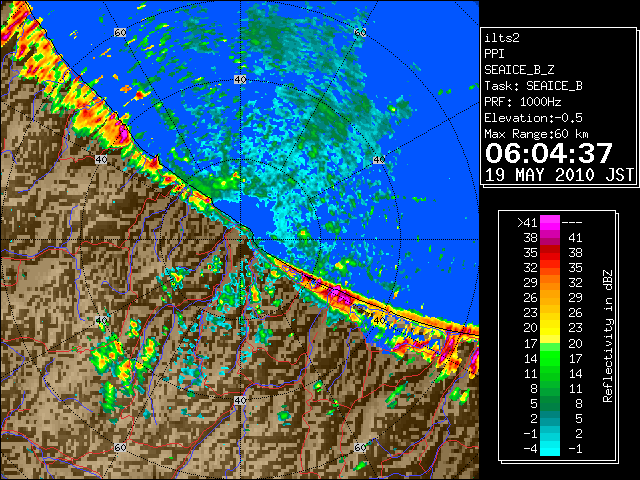Select the 'Elevation:-0.5' readout
640x480 pixels.
pos(533,118)
